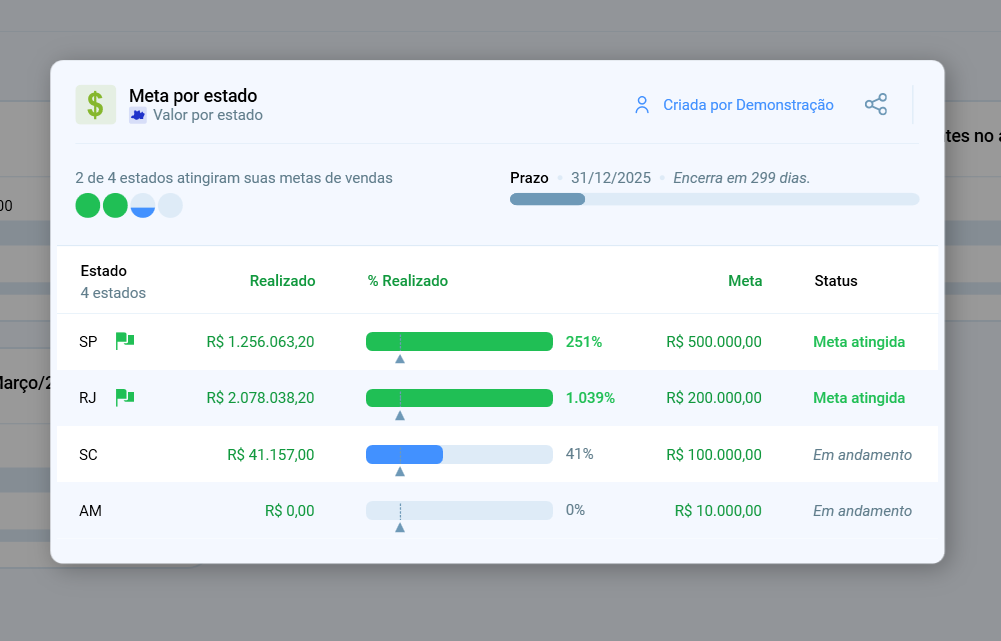Select the SC state cell

pos(88,455)
